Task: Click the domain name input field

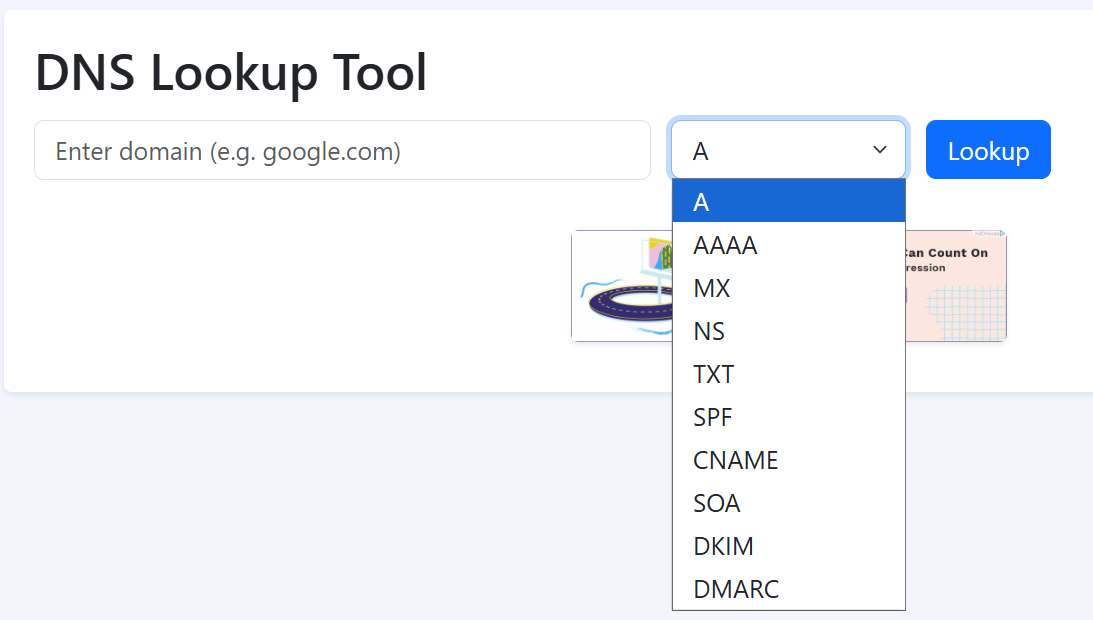Action: 342,151
